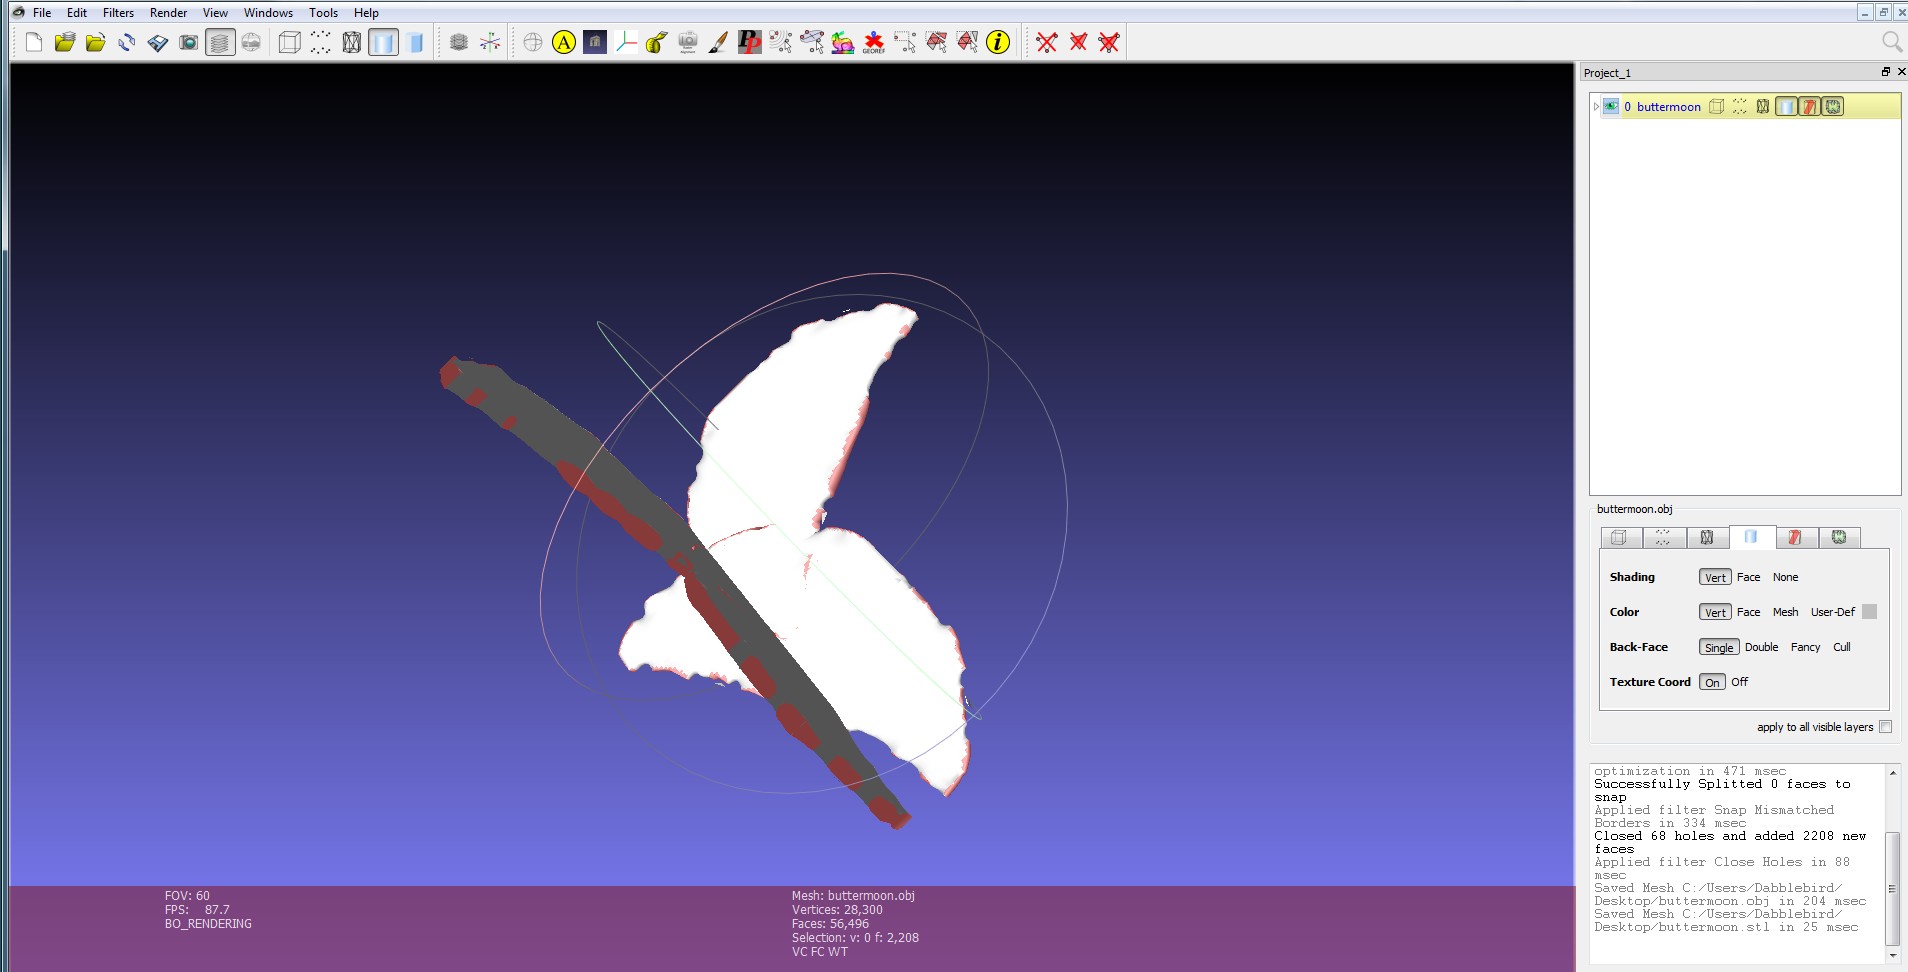Set Color to Mesh
Screen dimensions: 1908x972
1785,612
